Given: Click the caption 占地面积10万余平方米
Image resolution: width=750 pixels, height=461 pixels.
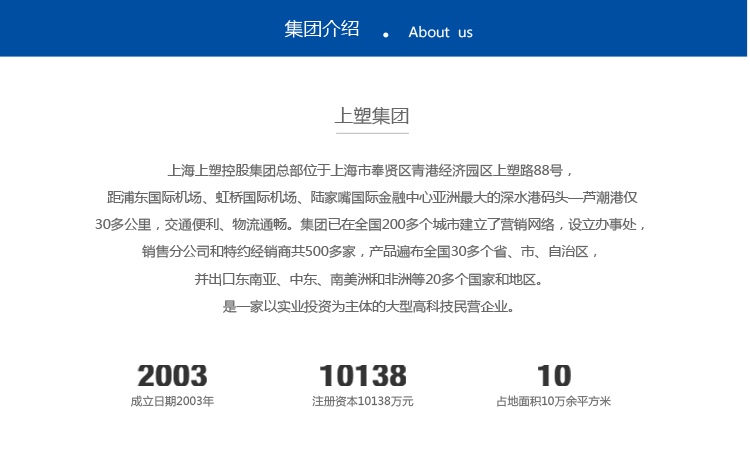Looking at the screenshot, I should (553, 401).
